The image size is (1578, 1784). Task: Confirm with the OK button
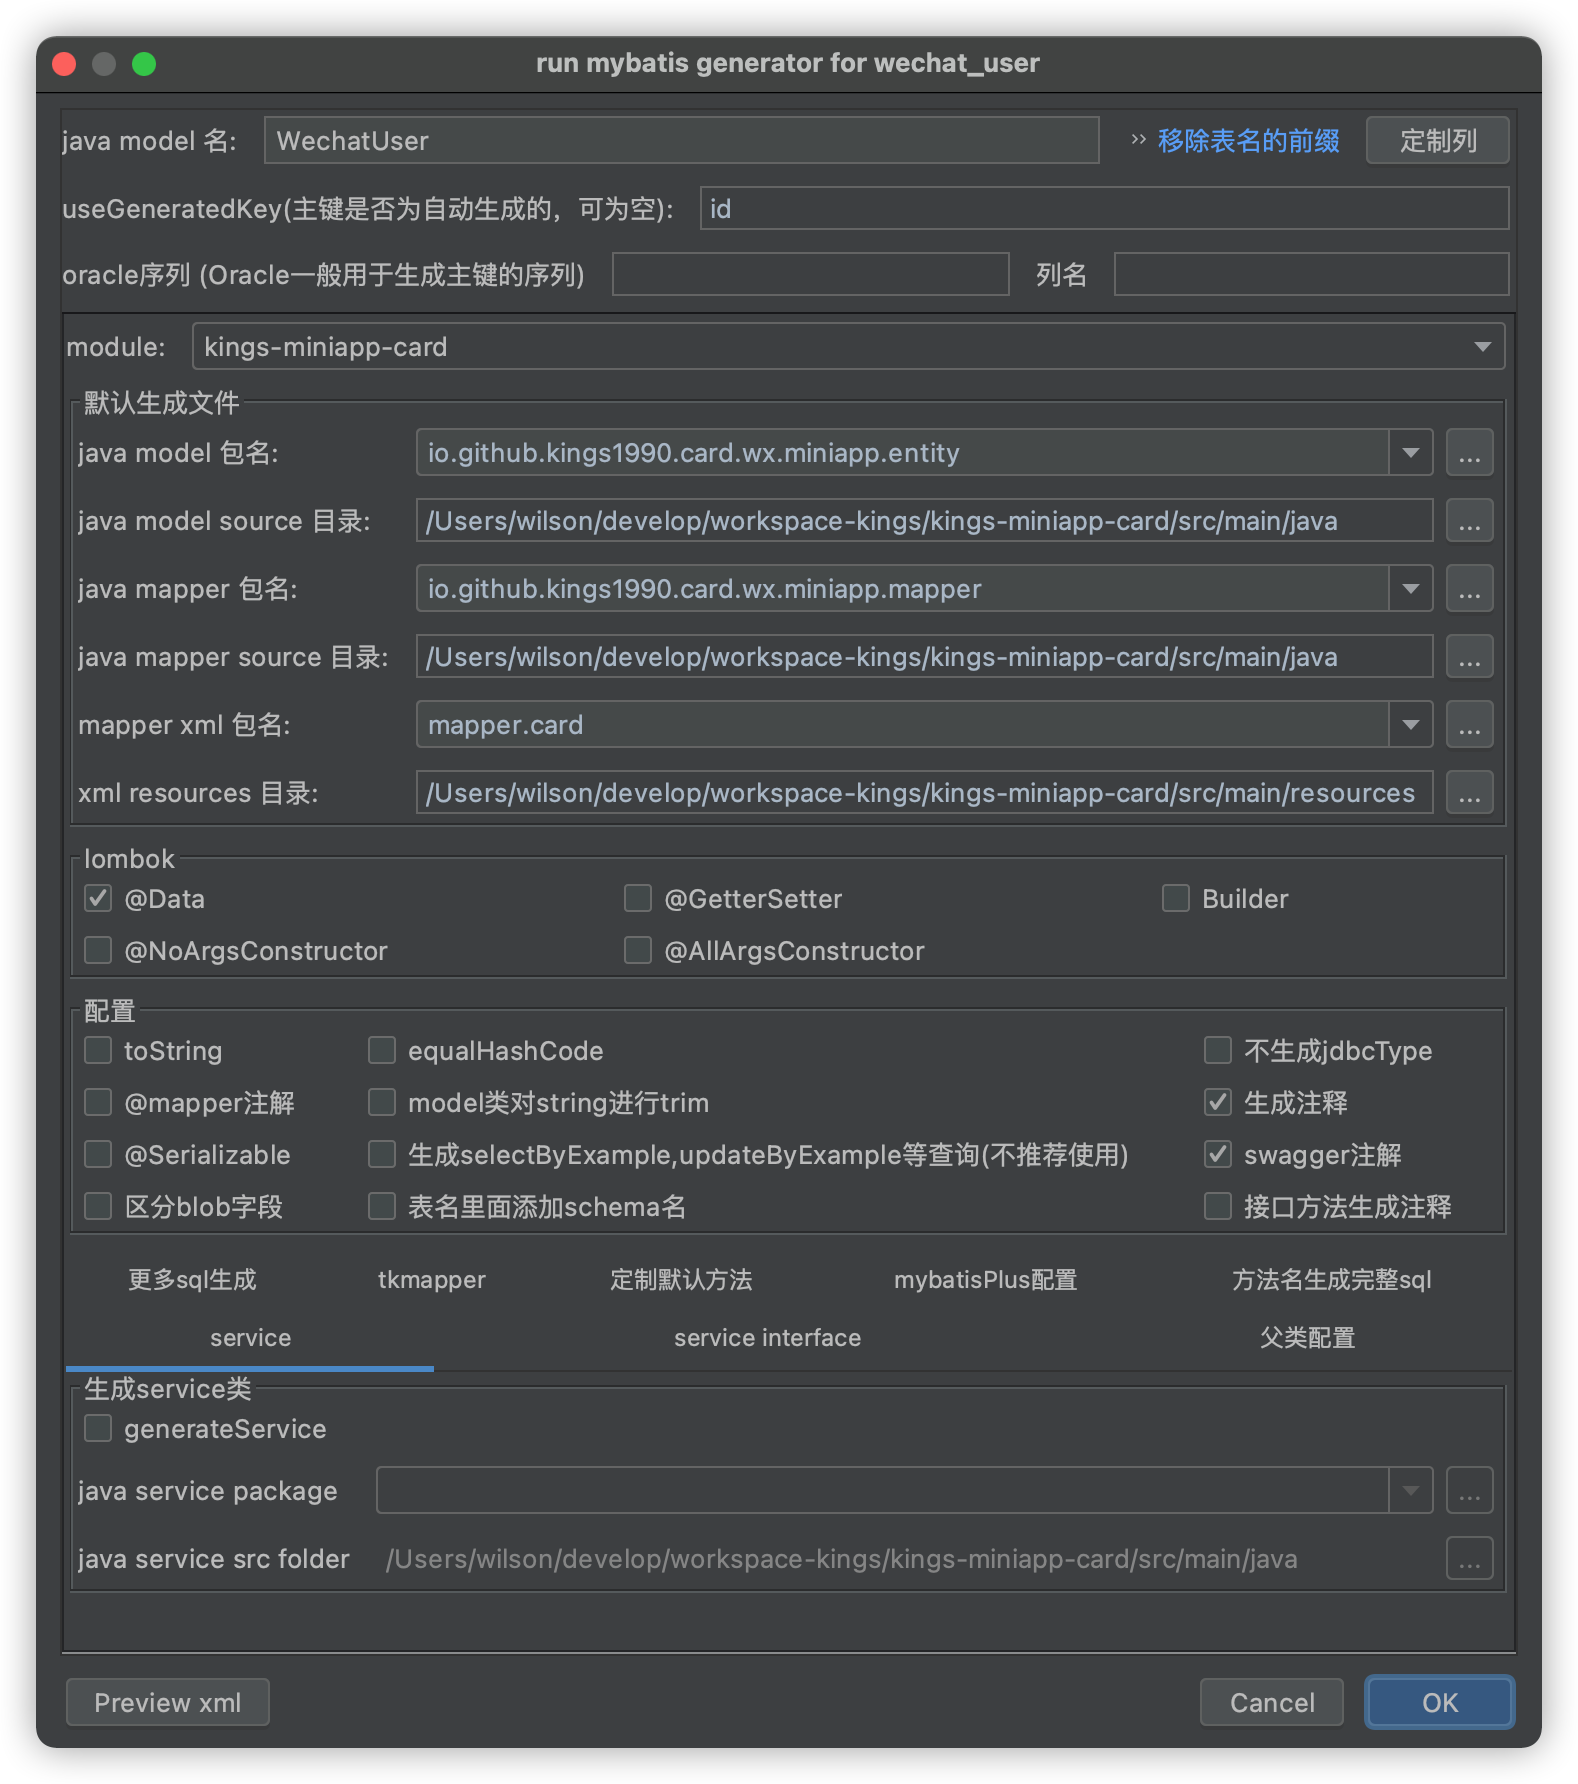pyautogui.click(x=1440, y=1702)
